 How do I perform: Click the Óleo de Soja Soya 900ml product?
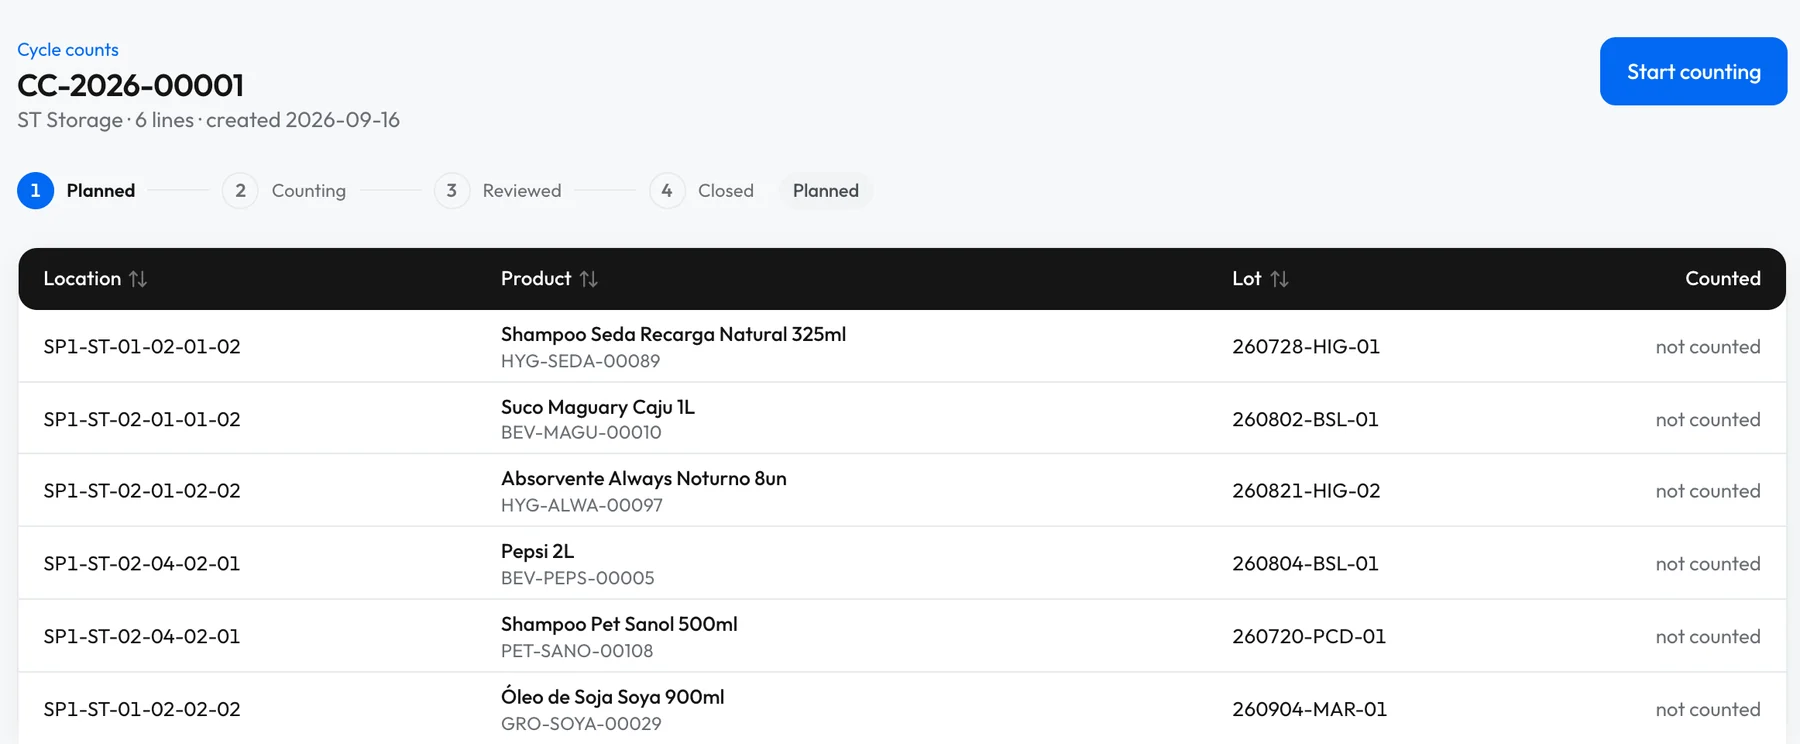click(612, 697)
